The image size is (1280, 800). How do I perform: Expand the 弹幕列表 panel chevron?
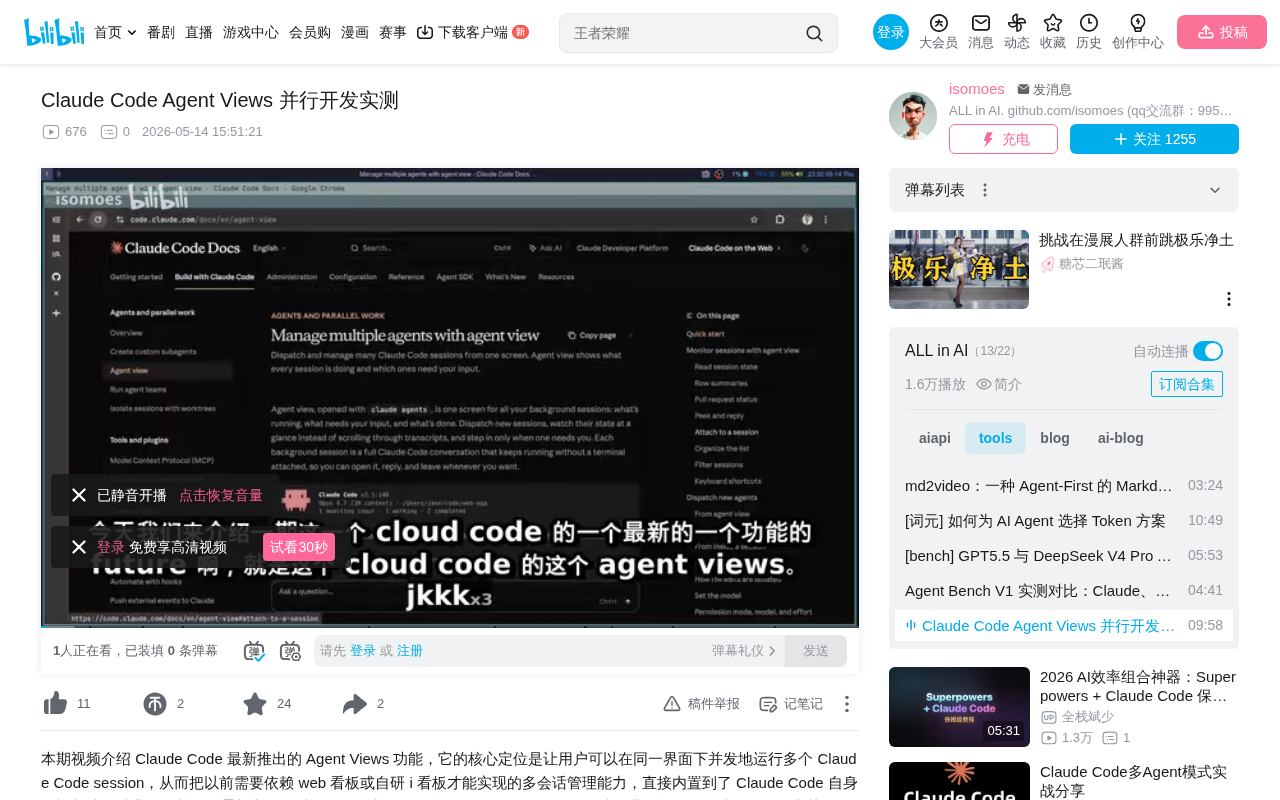(x=1215, y=190)
